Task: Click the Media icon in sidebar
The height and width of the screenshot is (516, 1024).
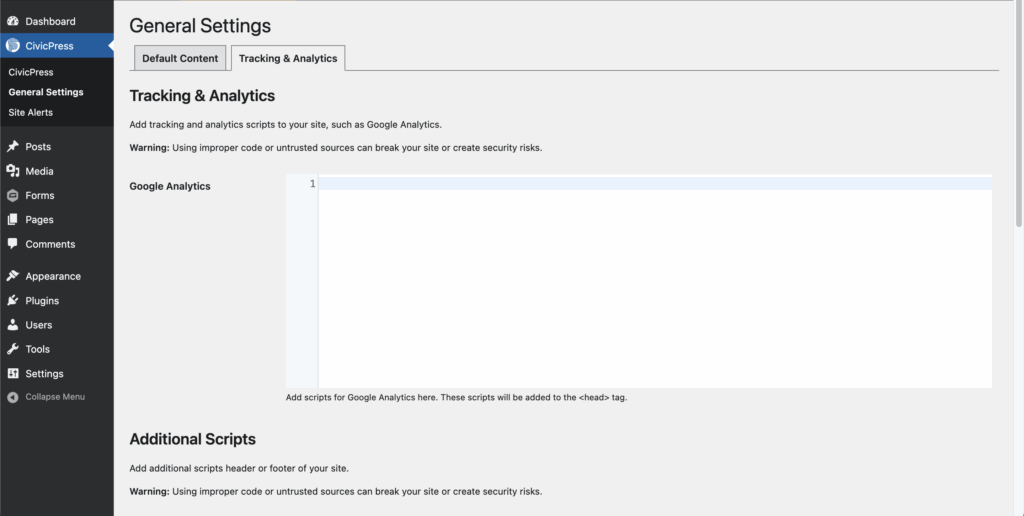Action: pos(12,171)
